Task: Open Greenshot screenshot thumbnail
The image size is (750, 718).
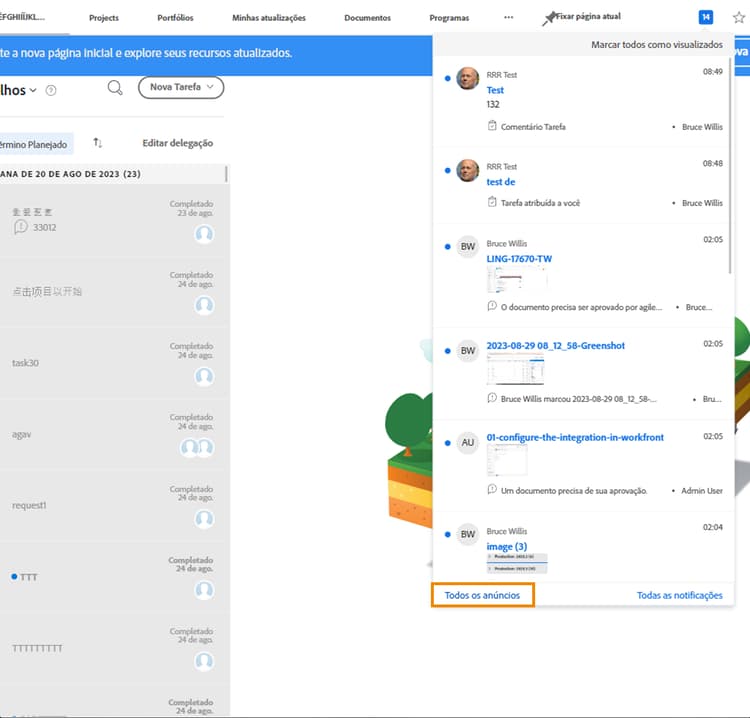Action: 515,369
